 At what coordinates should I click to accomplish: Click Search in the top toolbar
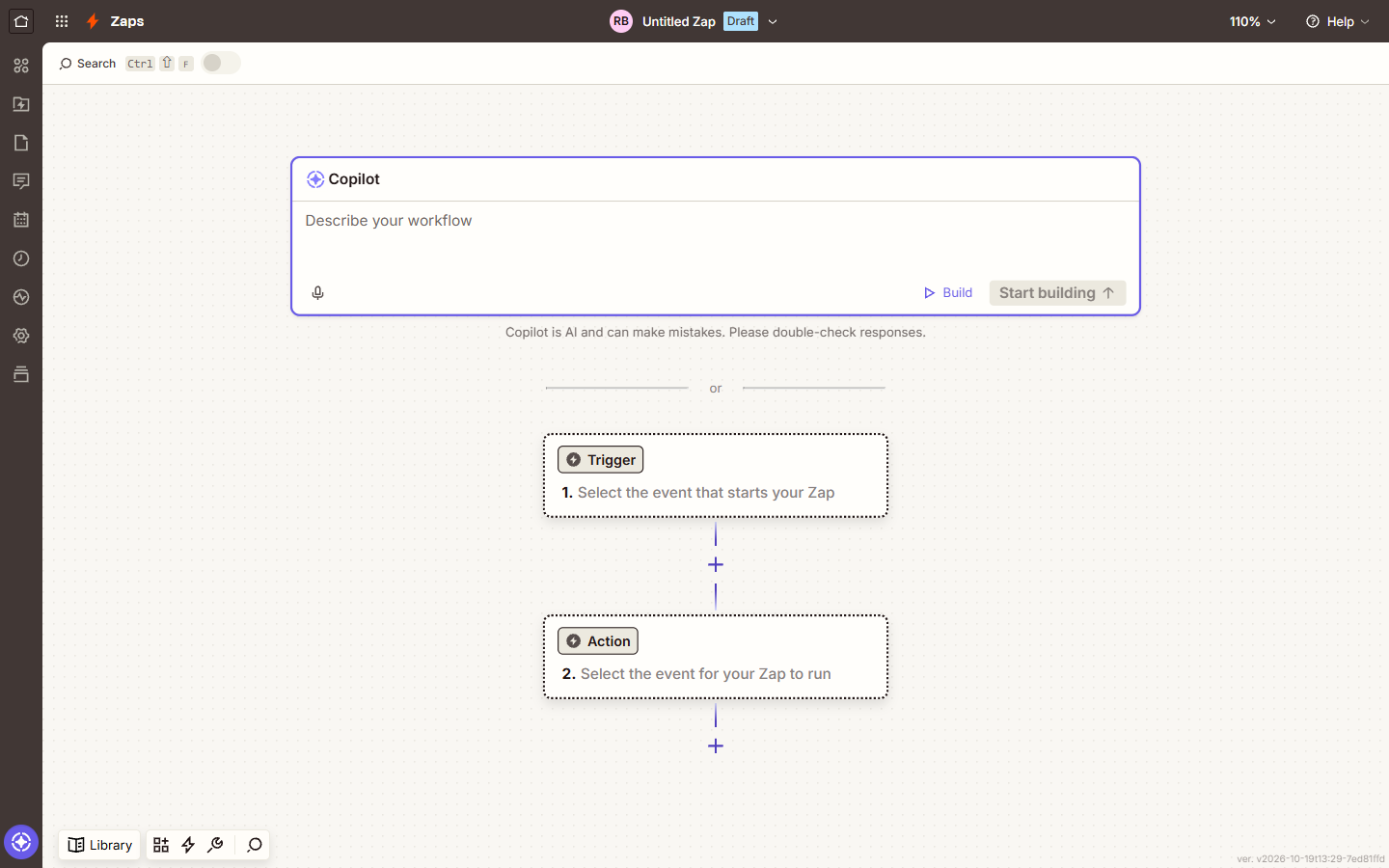point(88,63)
